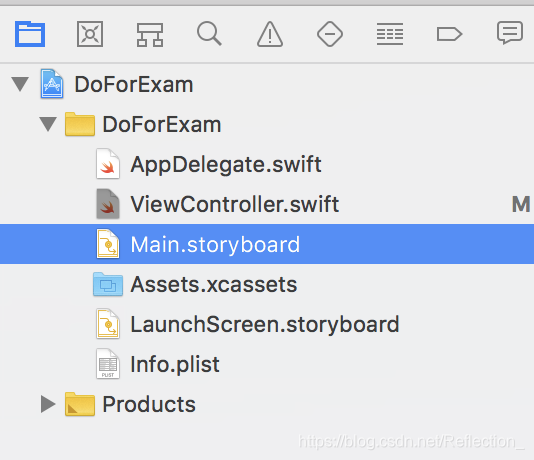This screenshot has width=534, height=460.
Task: Collapse the DoForExam project root triangle
Action: point(20,84)
